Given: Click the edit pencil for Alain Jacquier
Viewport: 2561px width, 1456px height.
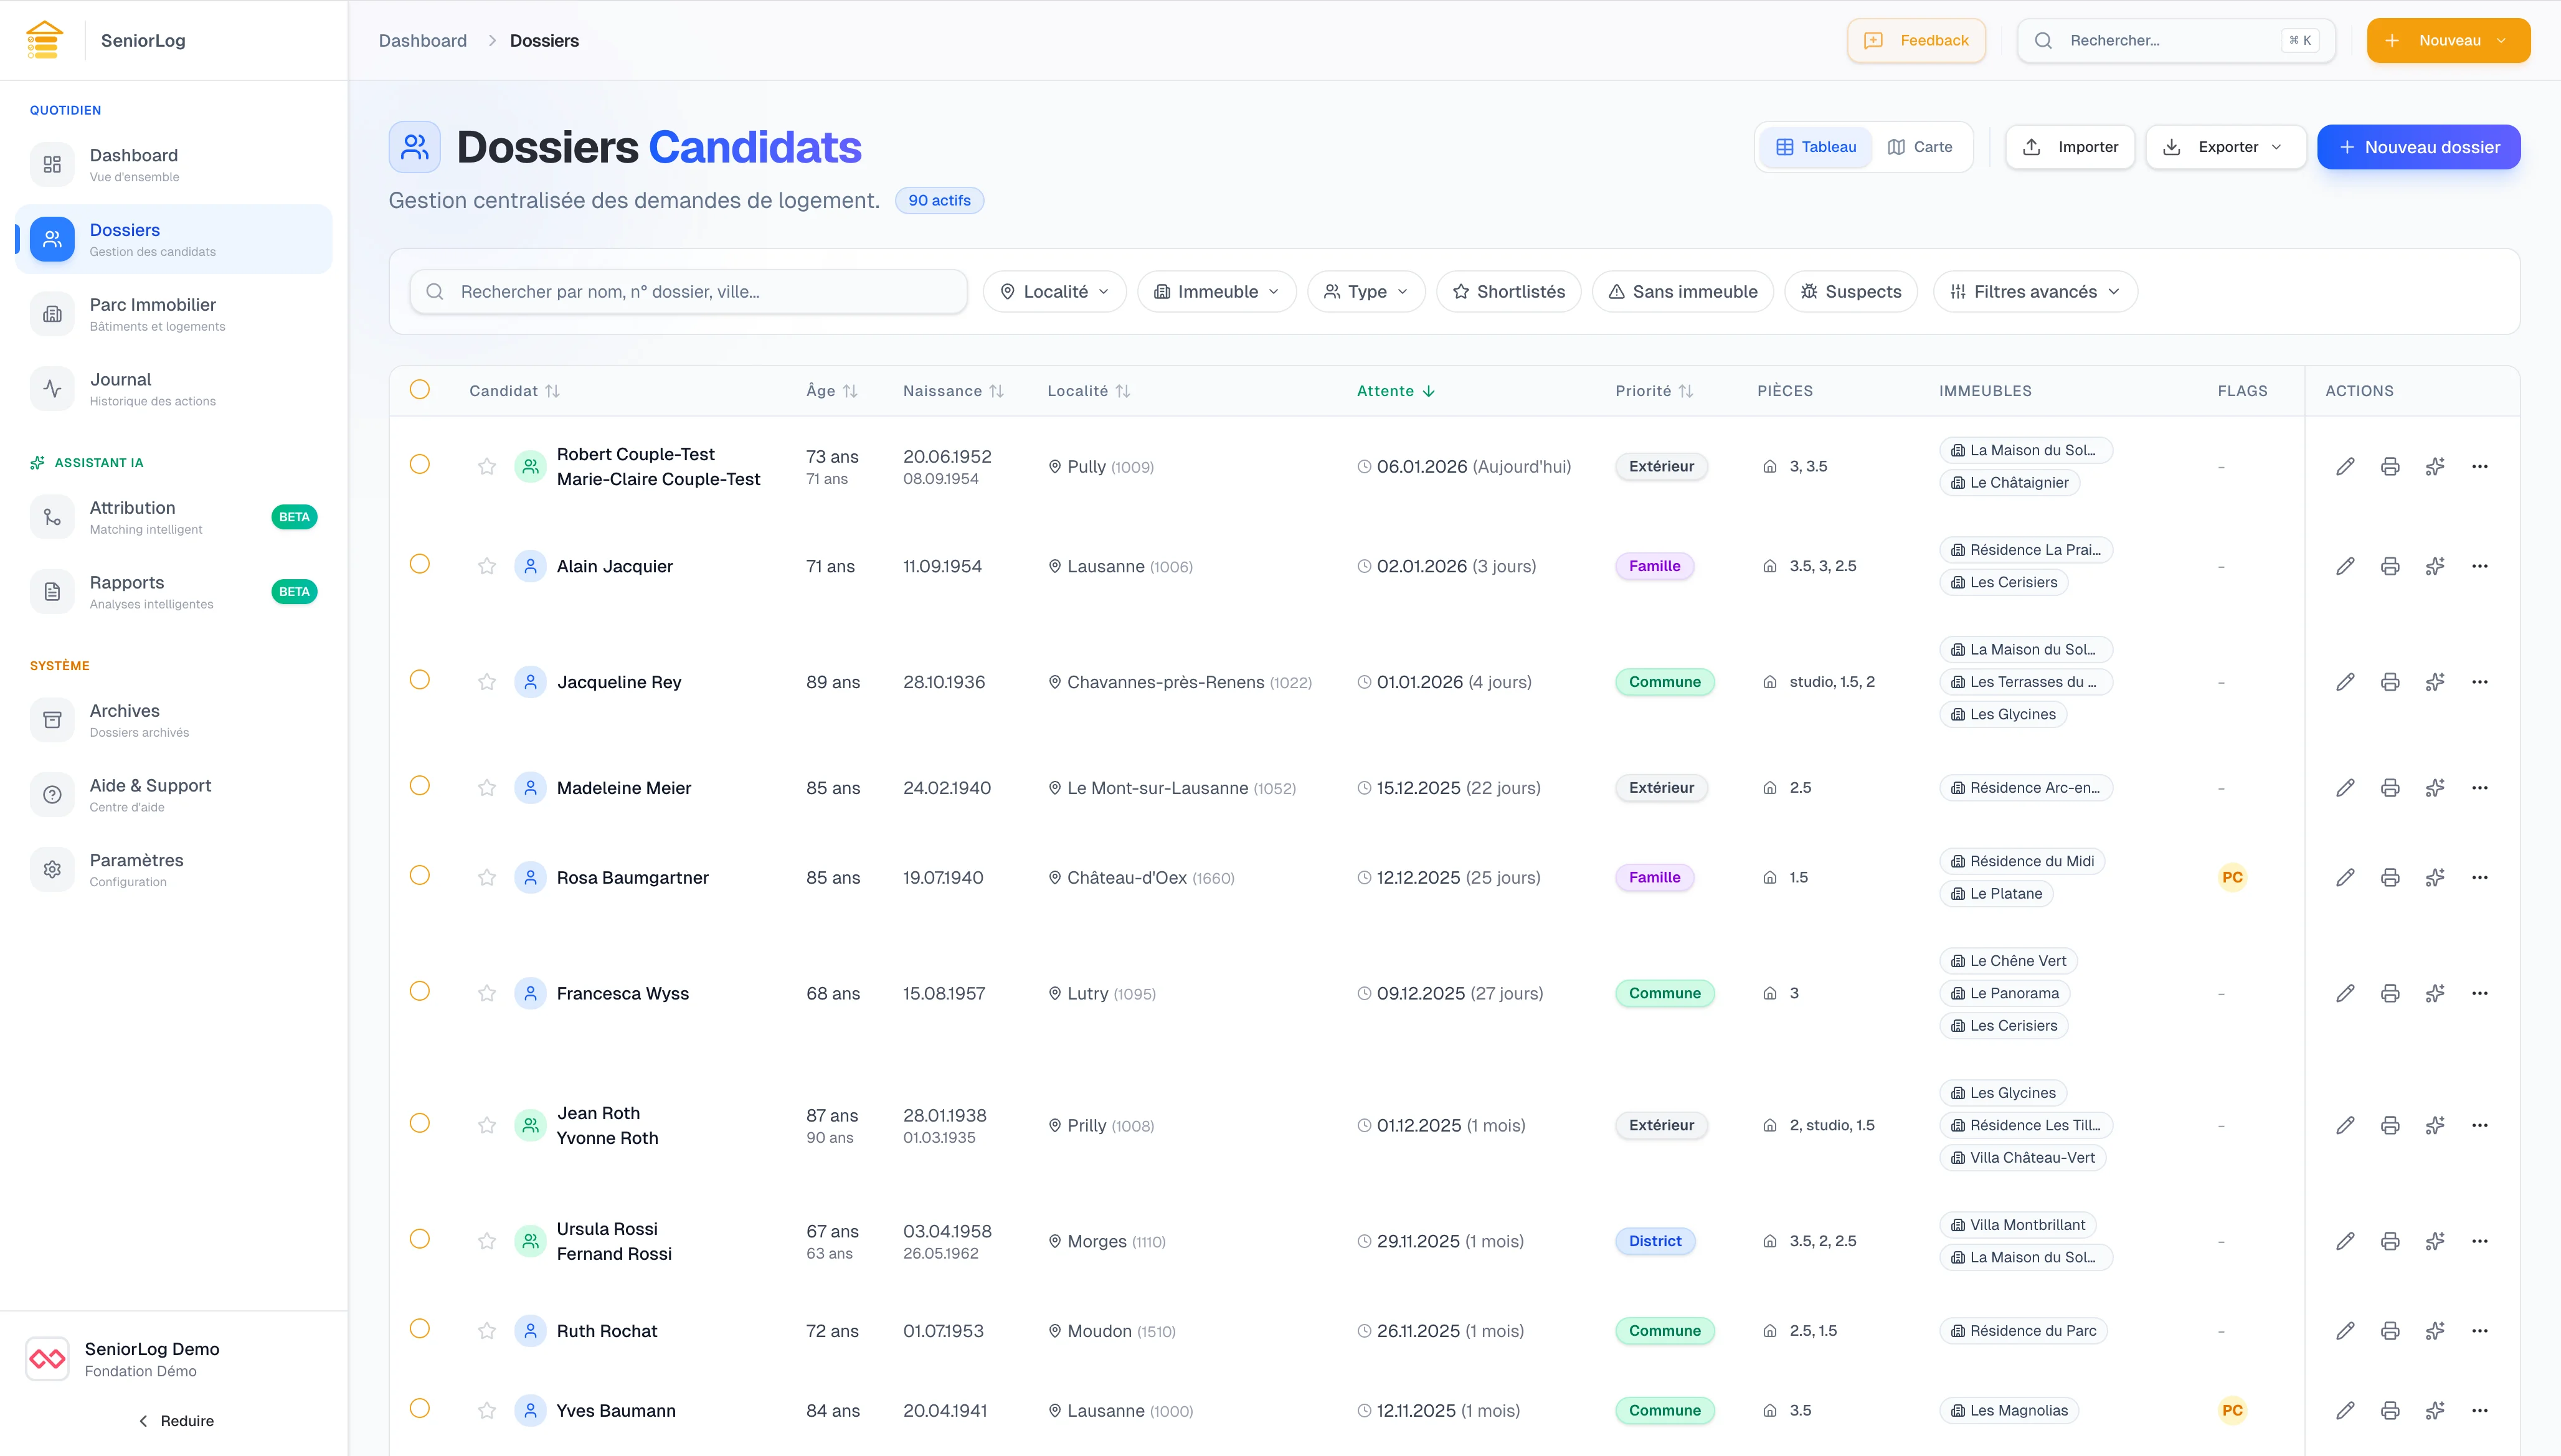Looking at the screenshot, I should point(2345,566).
